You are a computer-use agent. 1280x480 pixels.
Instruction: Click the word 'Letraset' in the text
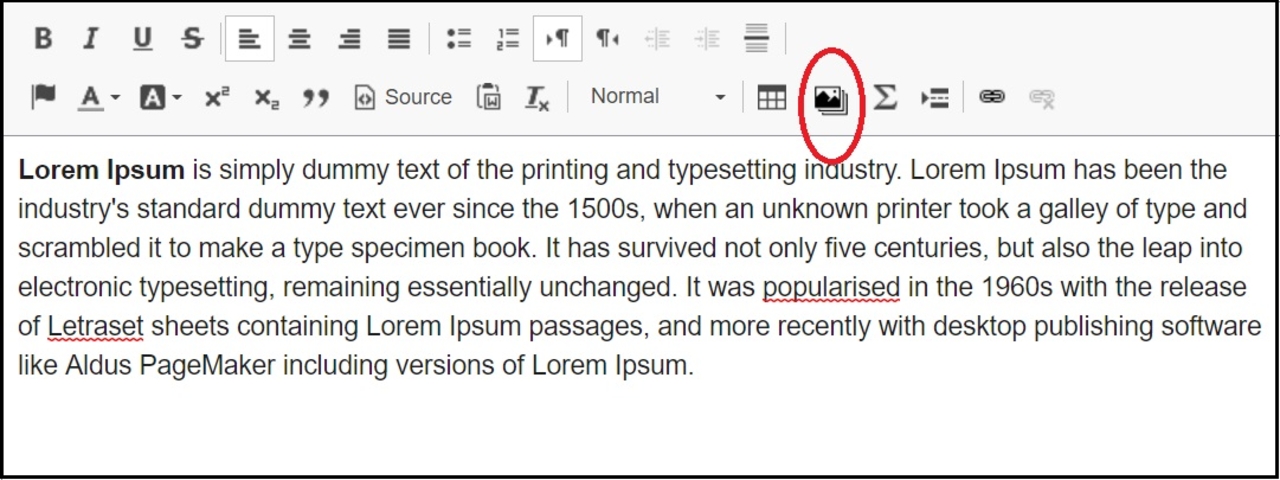click(96, 326)
